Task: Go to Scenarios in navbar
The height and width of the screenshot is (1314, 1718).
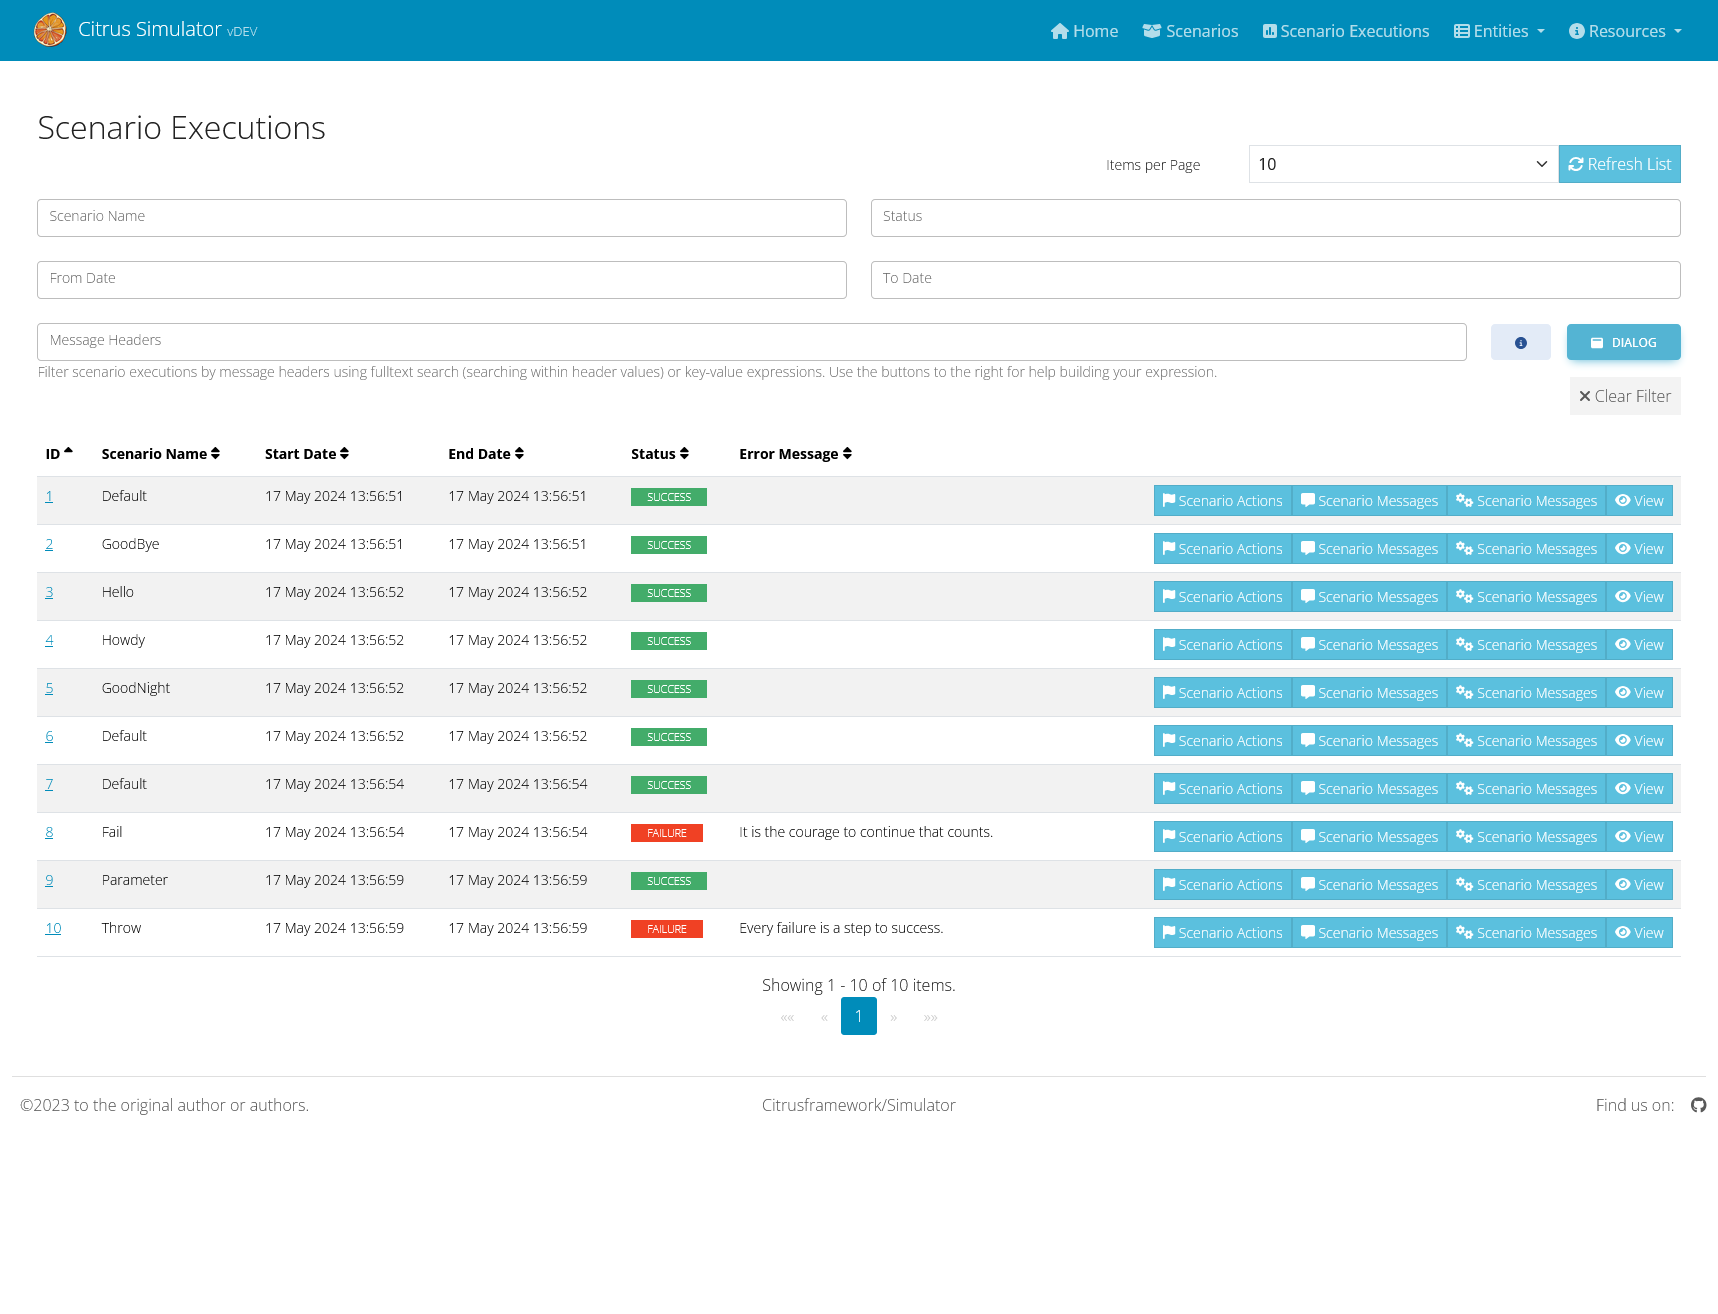Action: click(x=1190, y=31)
